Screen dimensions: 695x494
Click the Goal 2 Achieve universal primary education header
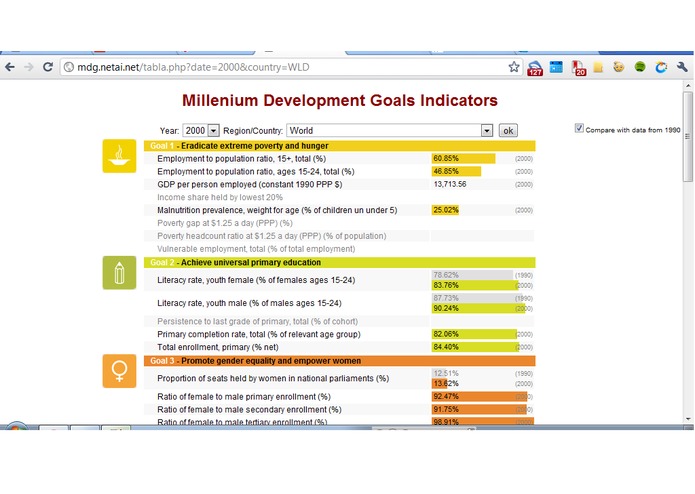340,262
